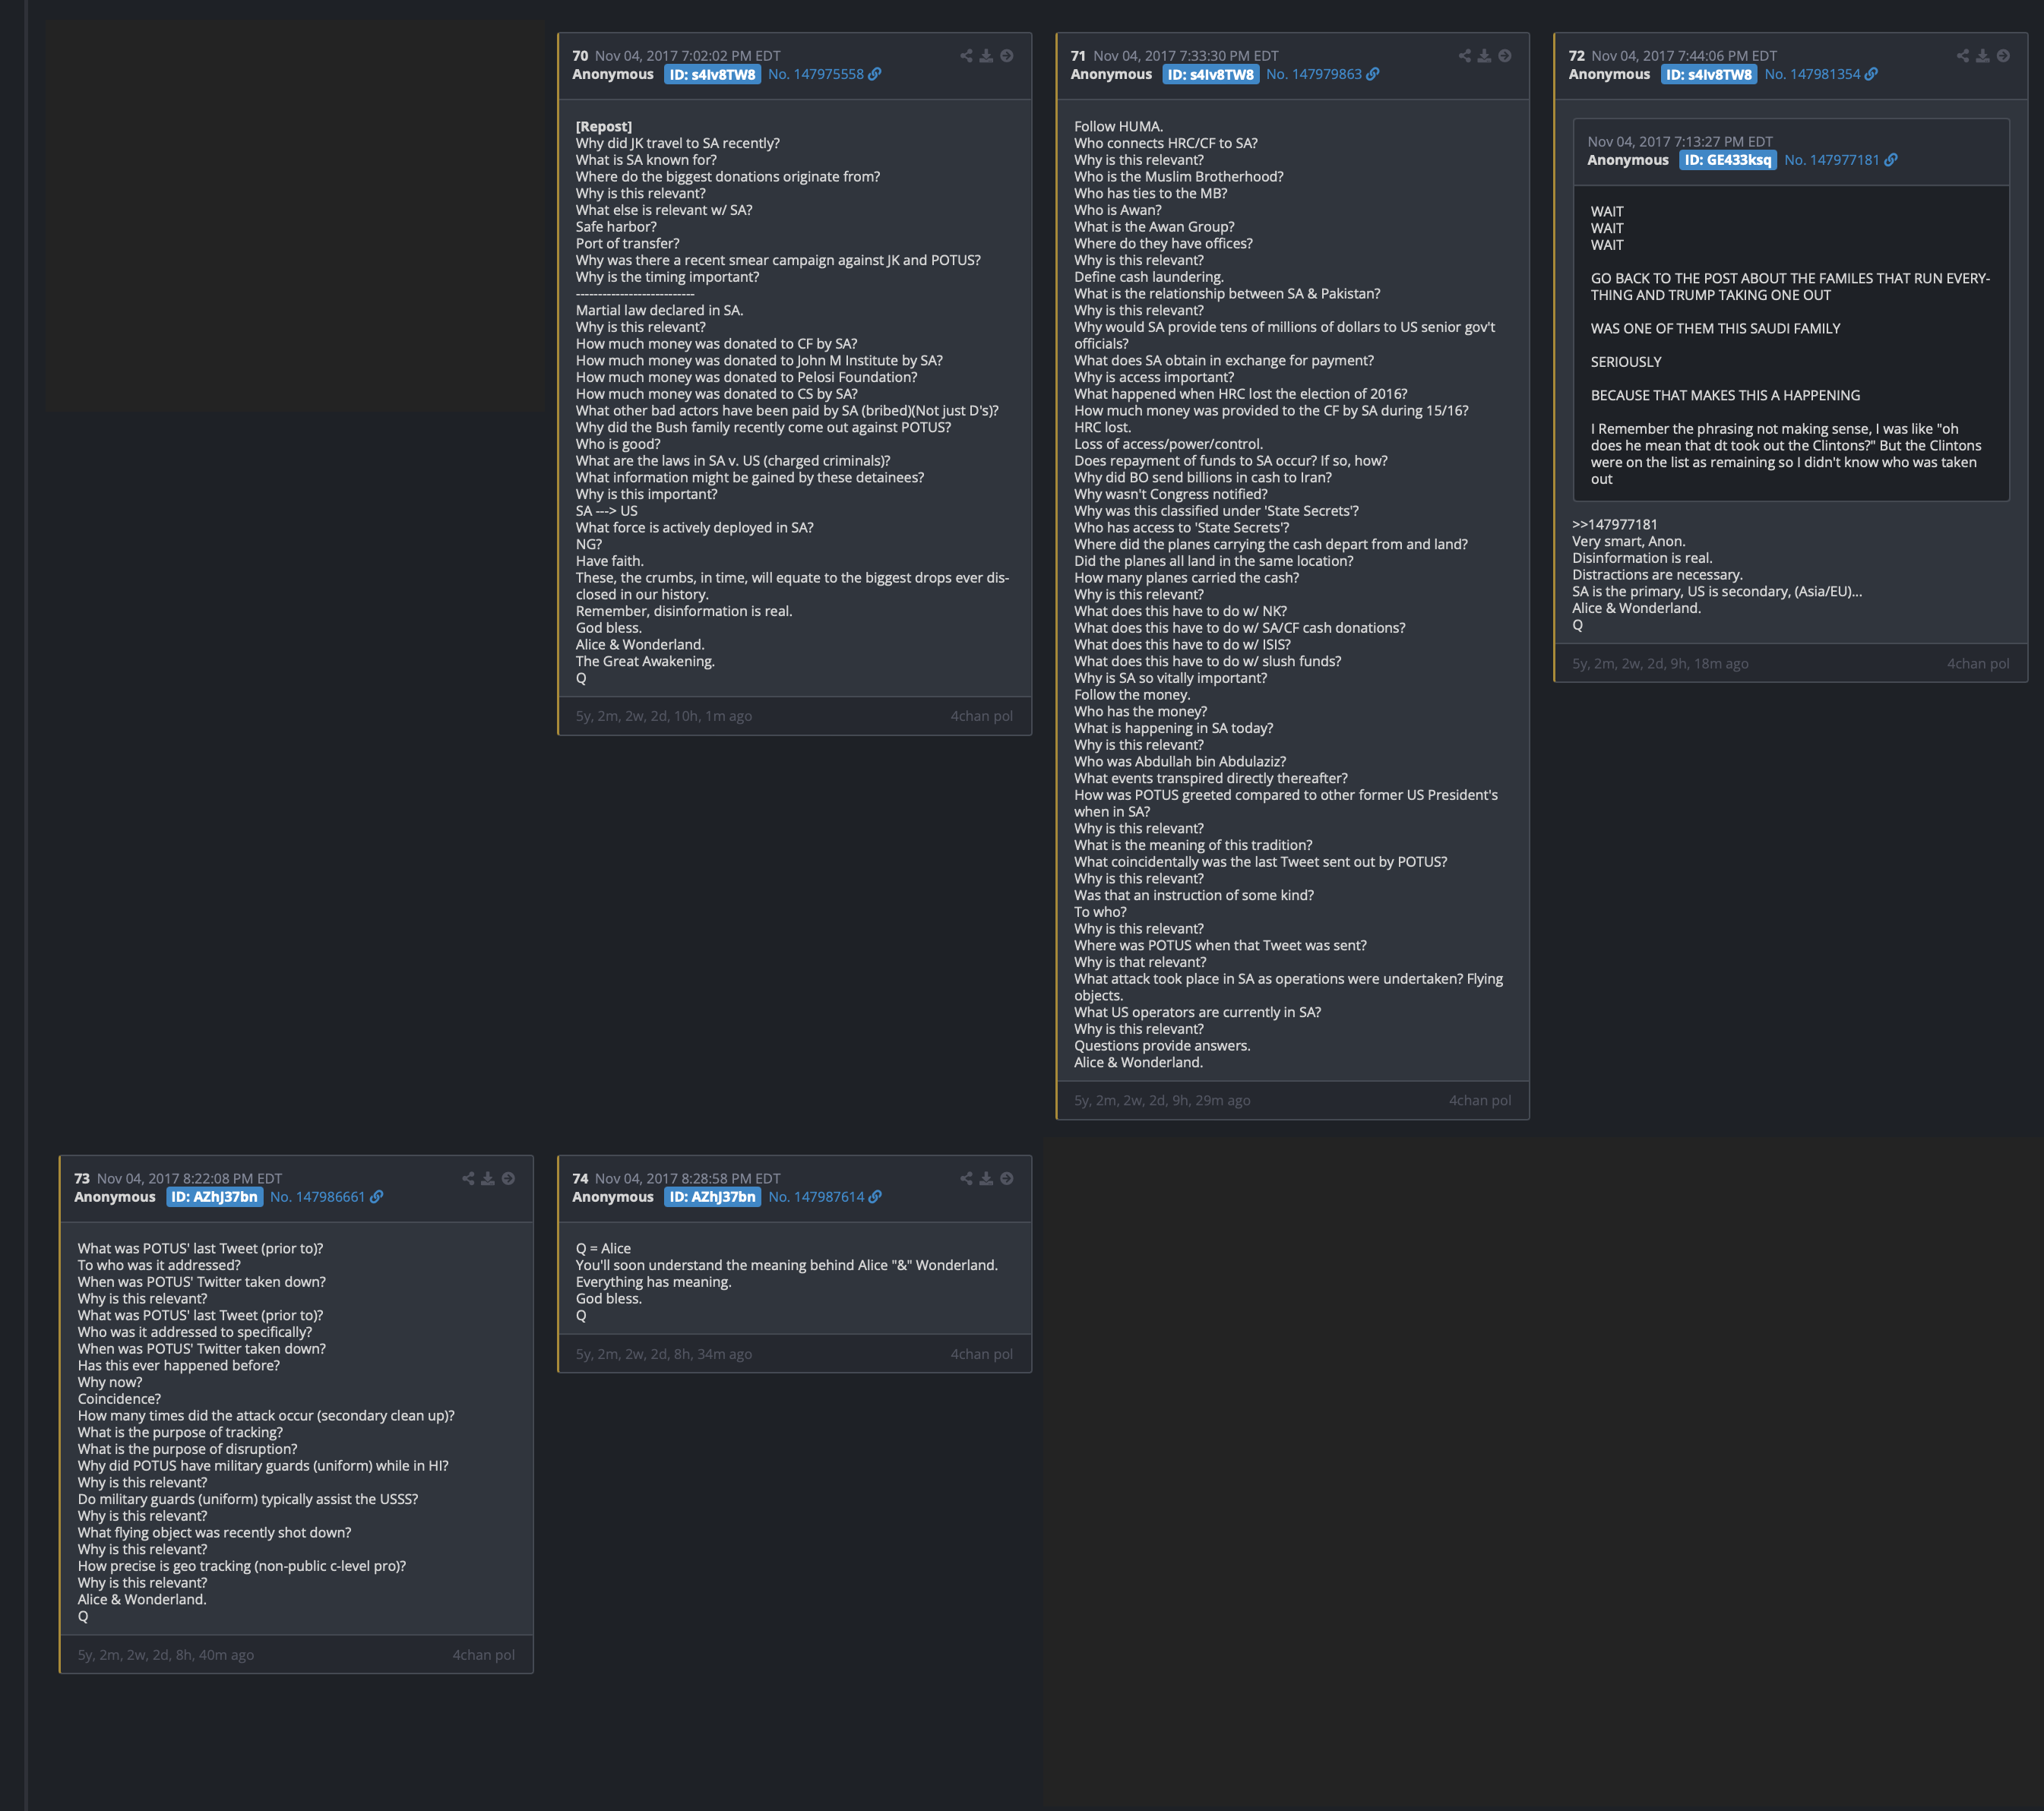Click 'The Great Awakening.' line in post 70
The height and width of the screenshot is (1811, 2044).
point(645,661)
